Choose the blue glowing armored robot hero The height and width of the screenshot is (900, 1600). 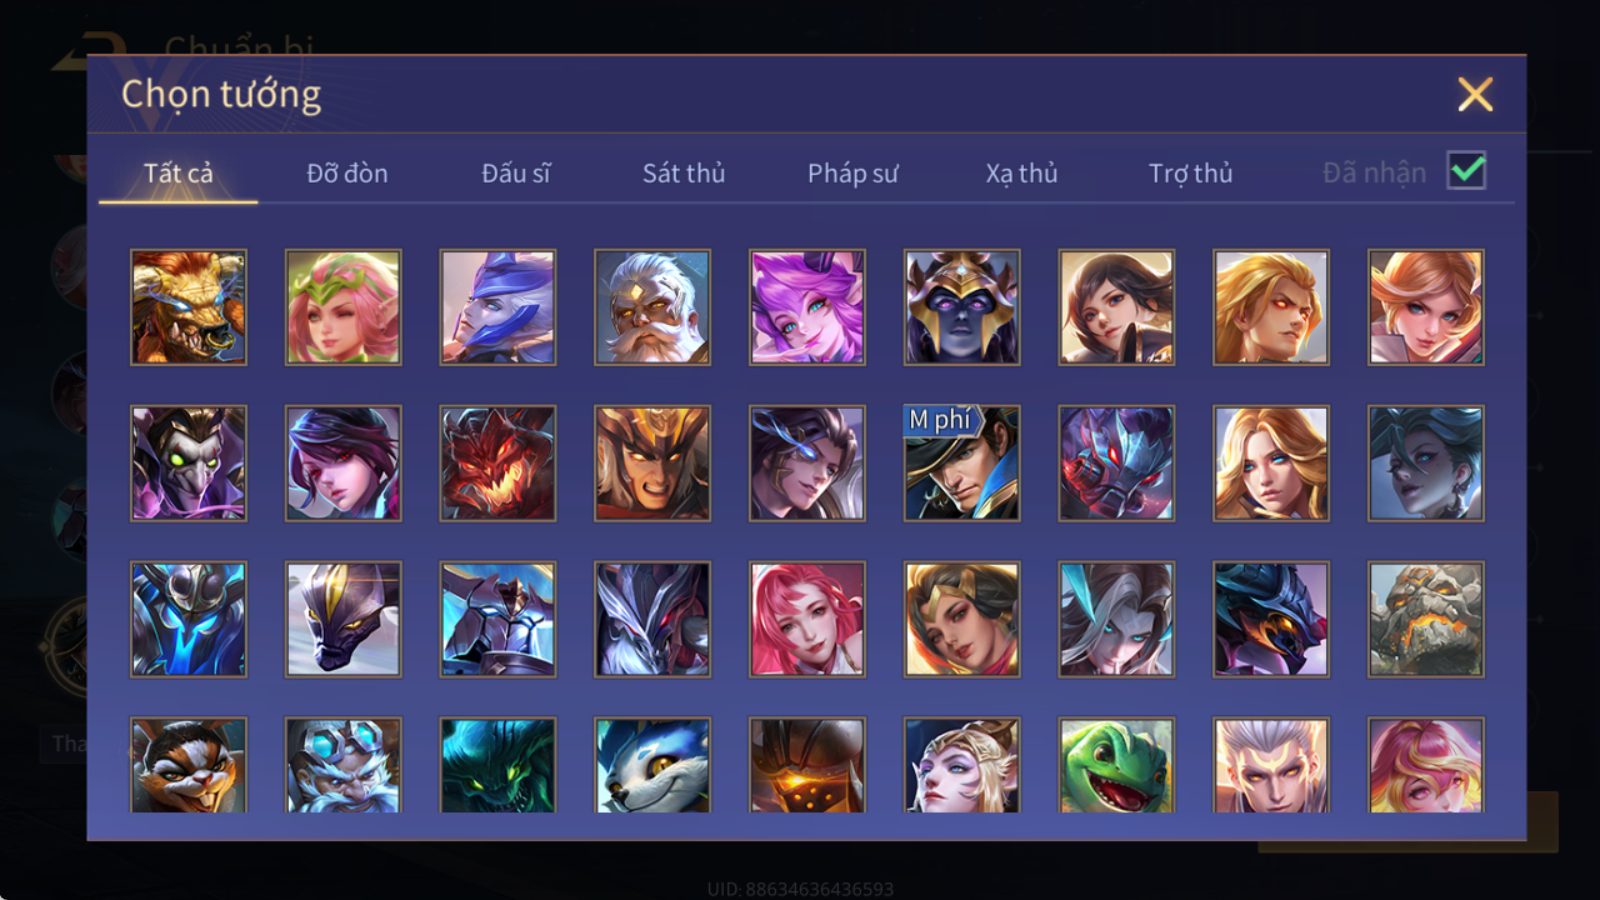(188, 619)
